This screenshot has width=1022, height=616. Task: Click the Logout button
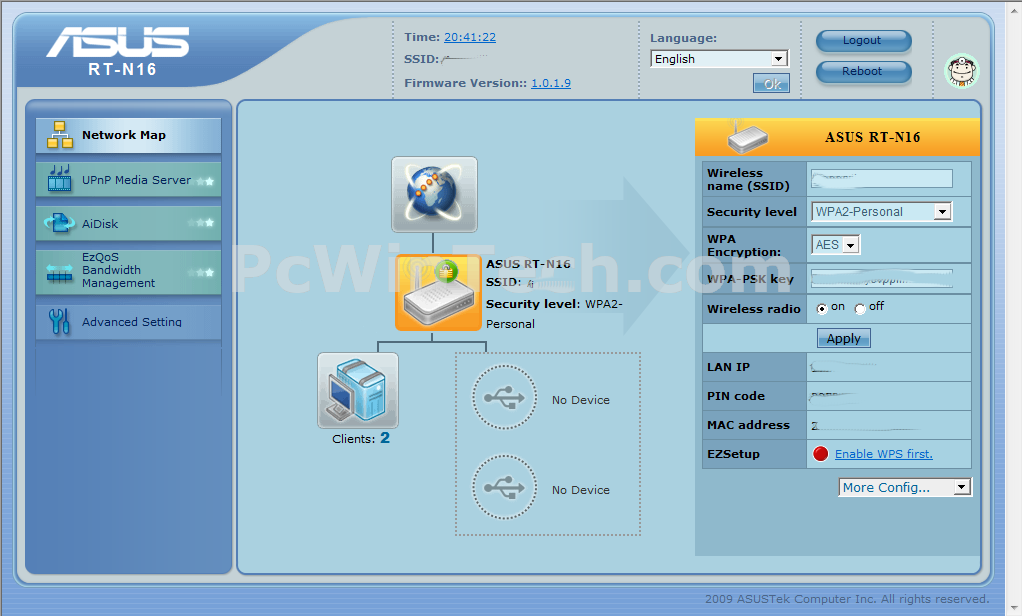coord(864,40)
